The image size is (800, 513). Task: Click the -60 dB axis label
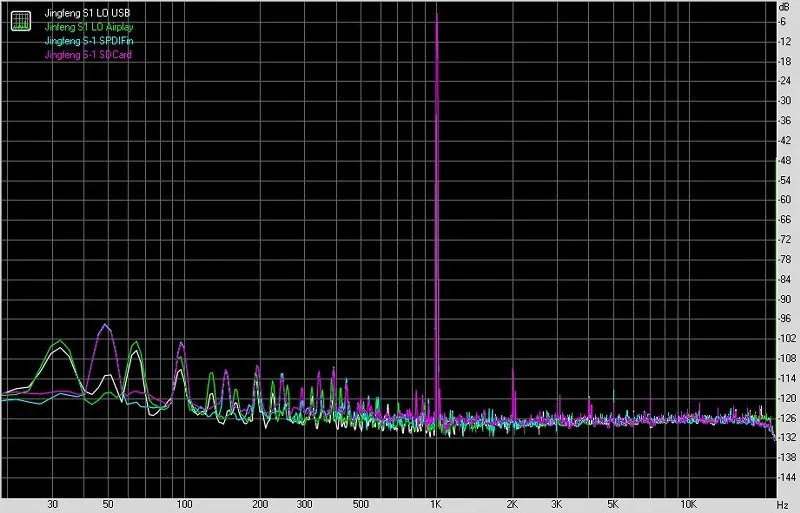tap(784, 200)
